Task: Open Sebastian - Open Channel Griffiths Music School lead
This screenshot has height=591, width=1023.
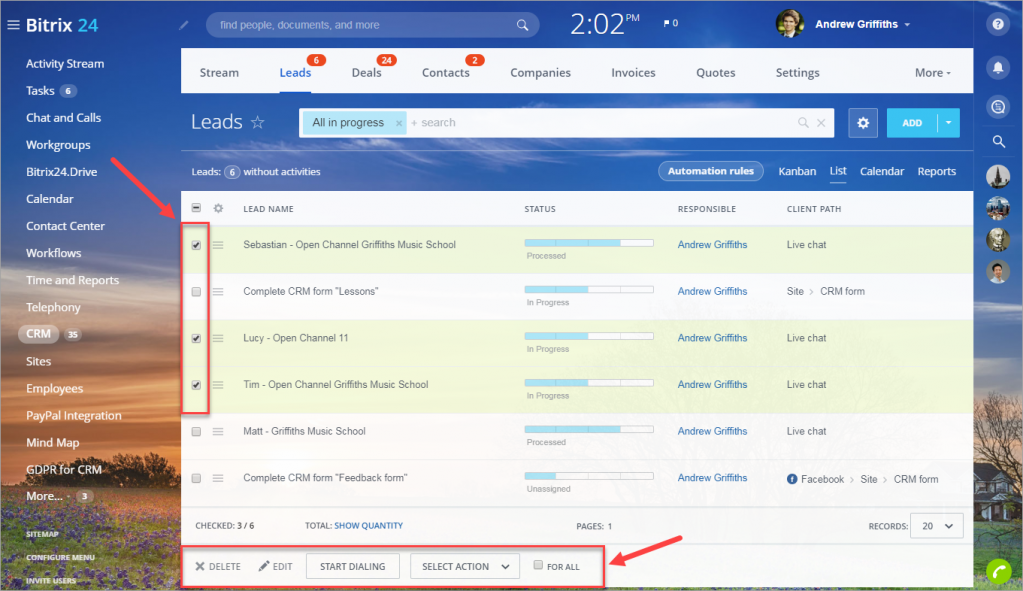Action: pyautogui.click(x=350, y=245)
